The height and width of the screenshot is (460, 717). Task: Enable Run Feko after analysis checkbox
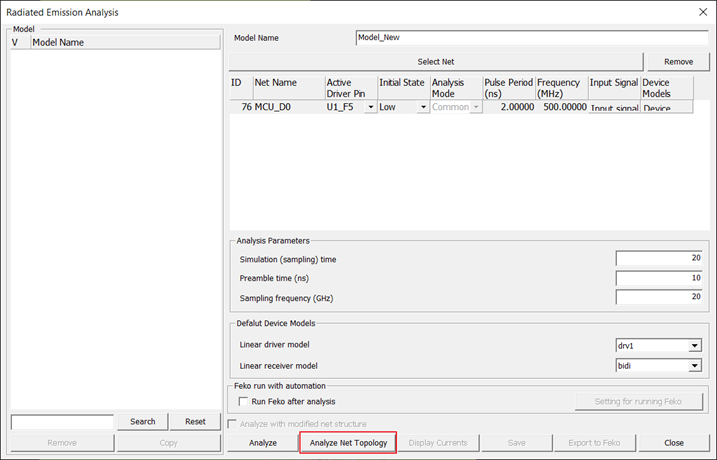pyautogui.click(x=244, y=401)
